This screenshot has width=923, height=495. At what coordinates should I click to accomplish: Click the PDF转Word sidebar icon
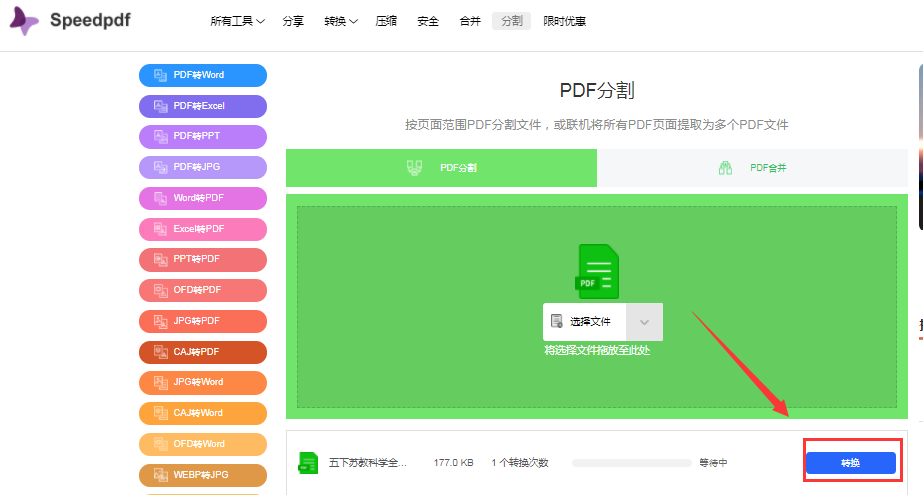160,75
